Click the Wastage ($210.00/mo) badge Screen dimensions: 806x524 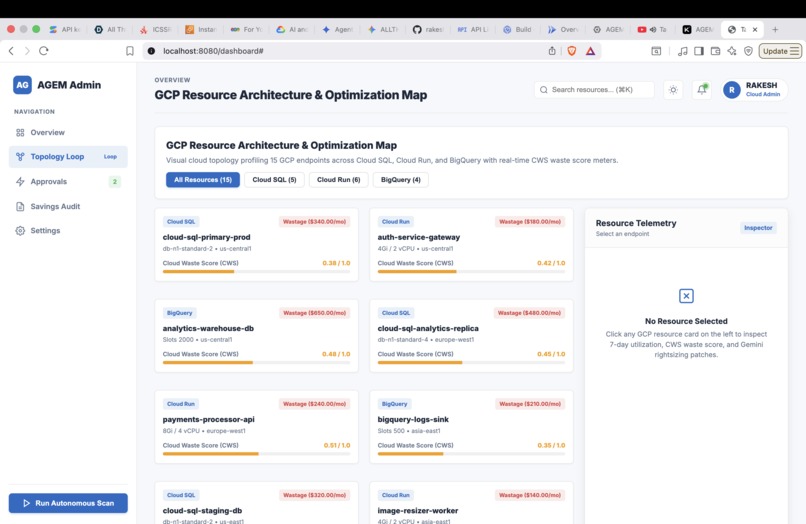(529, 404)
